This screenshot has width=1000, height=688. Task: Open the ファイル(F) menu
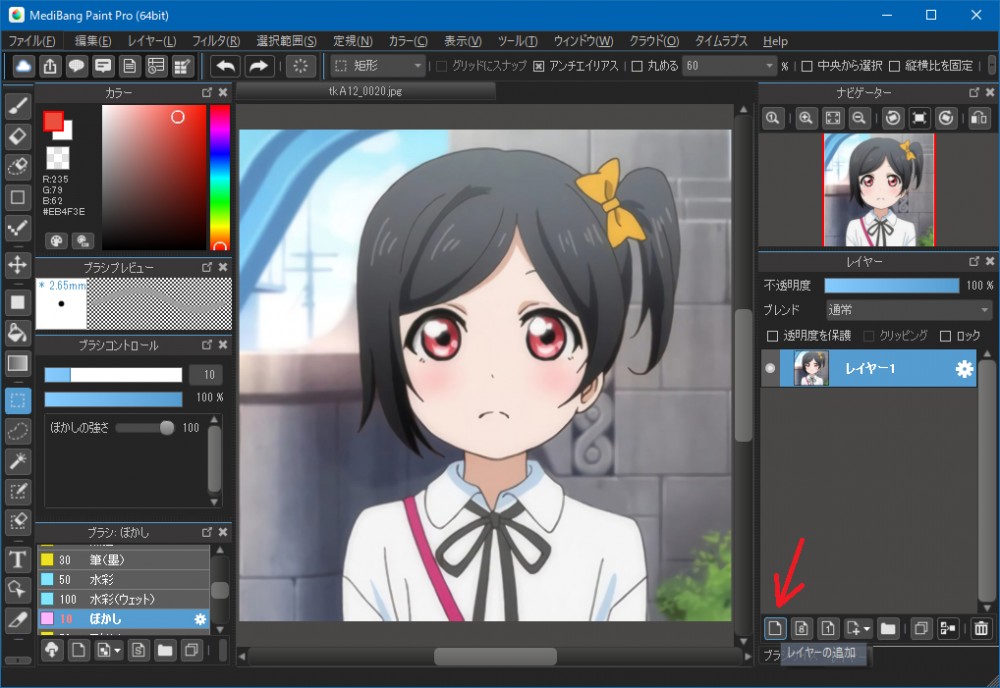31,41
